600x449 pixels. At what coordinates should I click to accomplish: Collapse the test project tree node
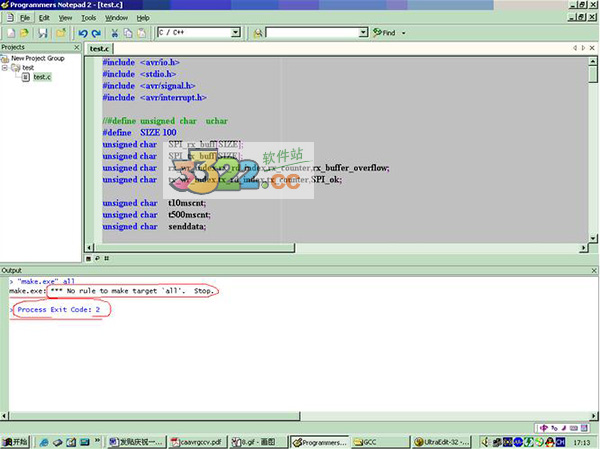point(5,68)
